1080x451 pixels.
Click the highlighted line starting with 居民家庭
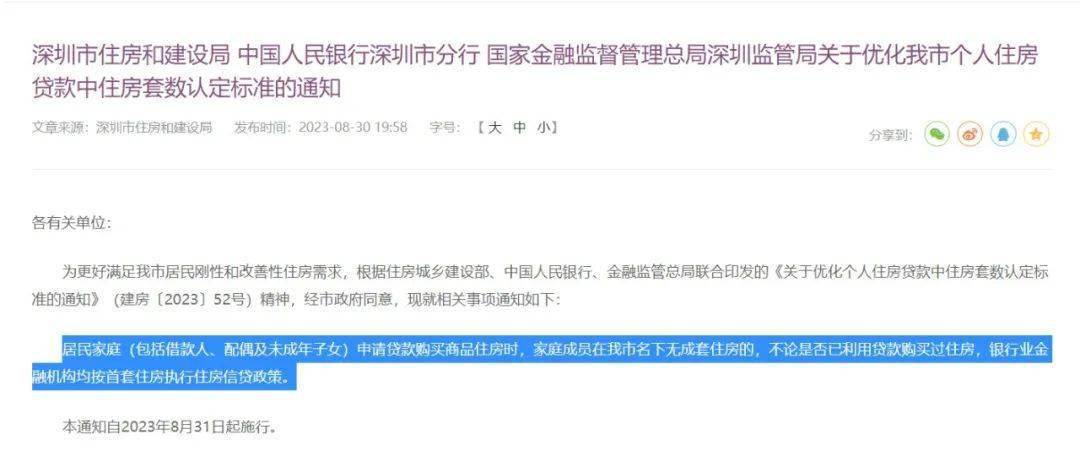tap(555, 349)
